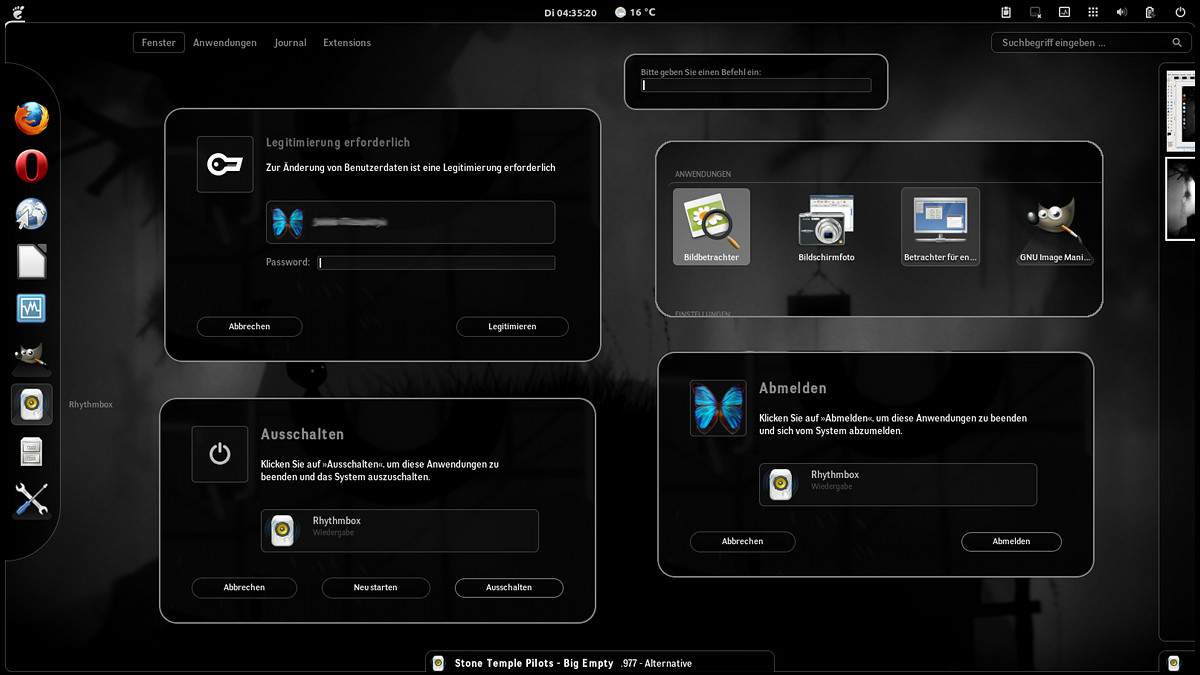Screen dimensions: 1200x675
Task: Open the battery indicator in top bar
Action: [x=1150, y=13]
